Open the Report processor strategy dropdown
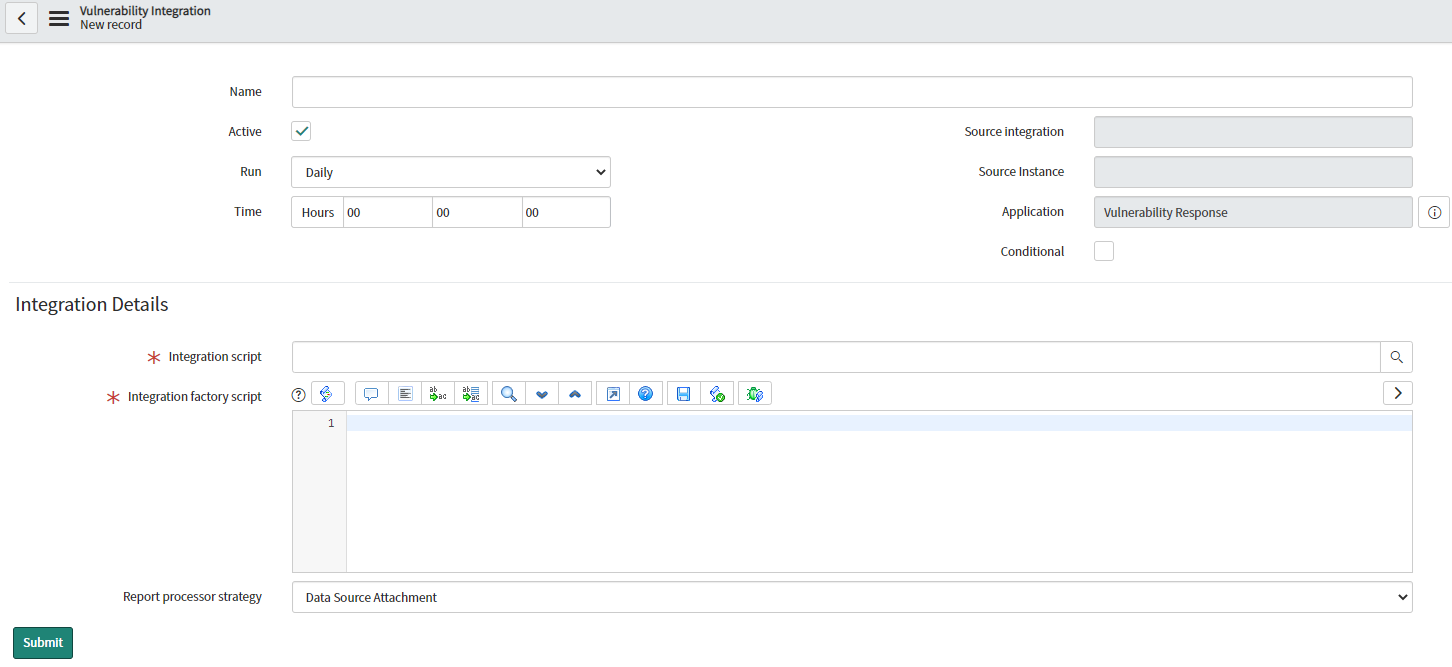Image resolution: width=1452 pixels, height=667 pixels. tap(851, 597)
